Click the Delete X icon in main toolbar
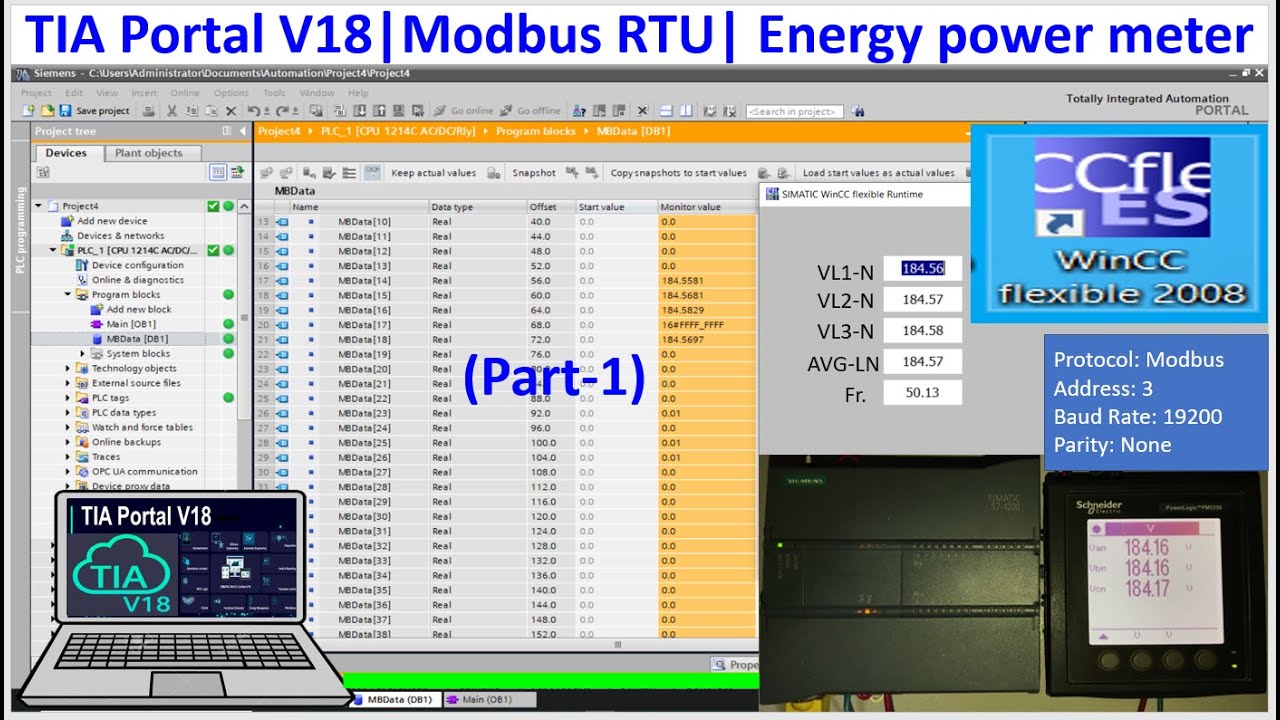The width and height of the screenshot is (1280, 720). tap(231, 111)
